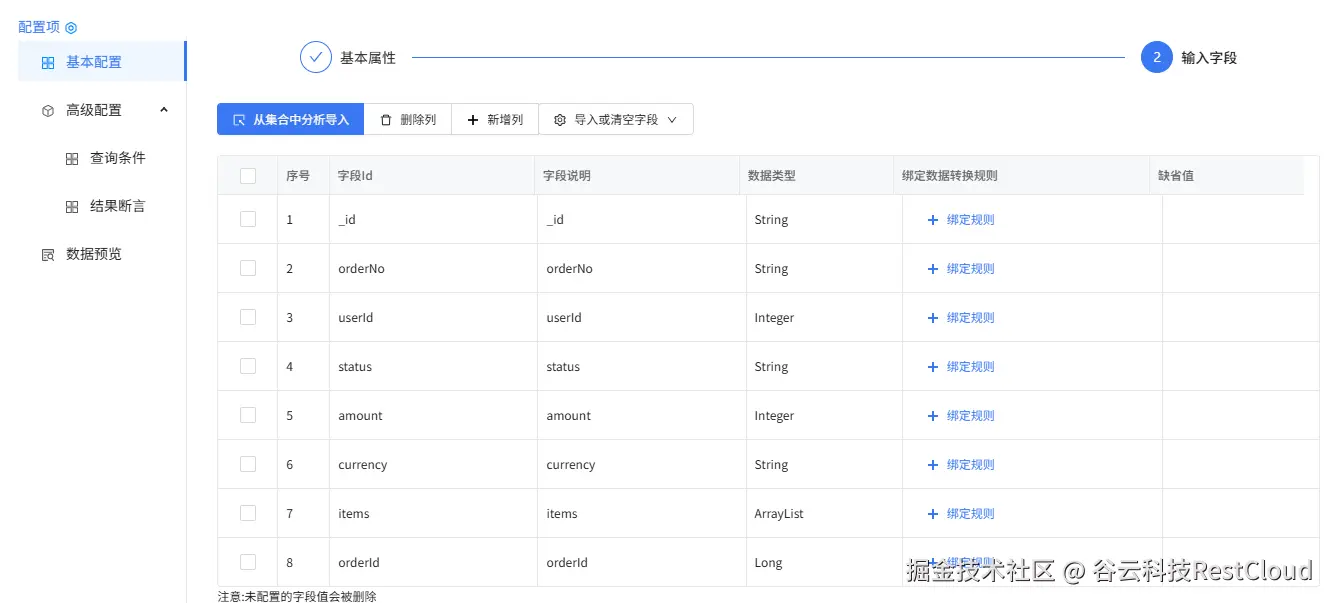Click the 新增列 button label

click(x=505, y=120)
